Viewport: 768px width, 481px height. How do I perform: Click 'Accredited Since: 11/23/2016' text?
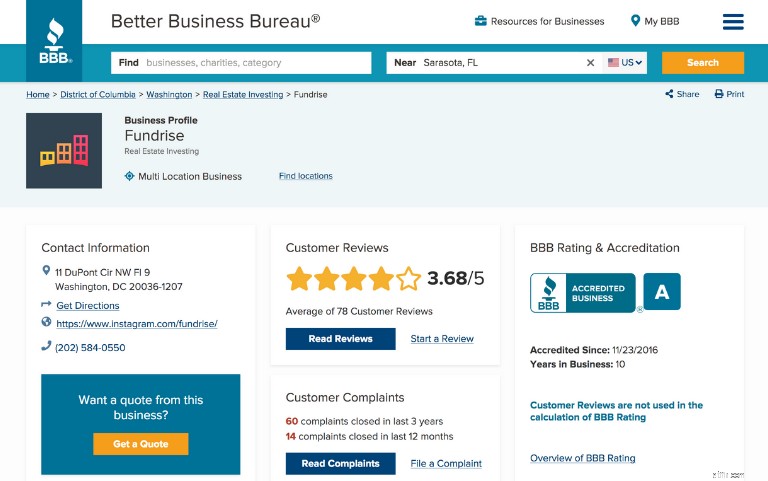(594, 350)
